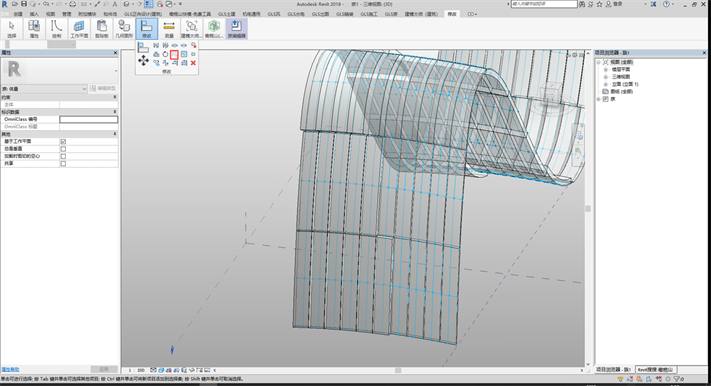The width and height of the screenshot is (711, 386).
Task: Collapse the 视图 (全部) node in Project Browser
Action: pos(599,62)
